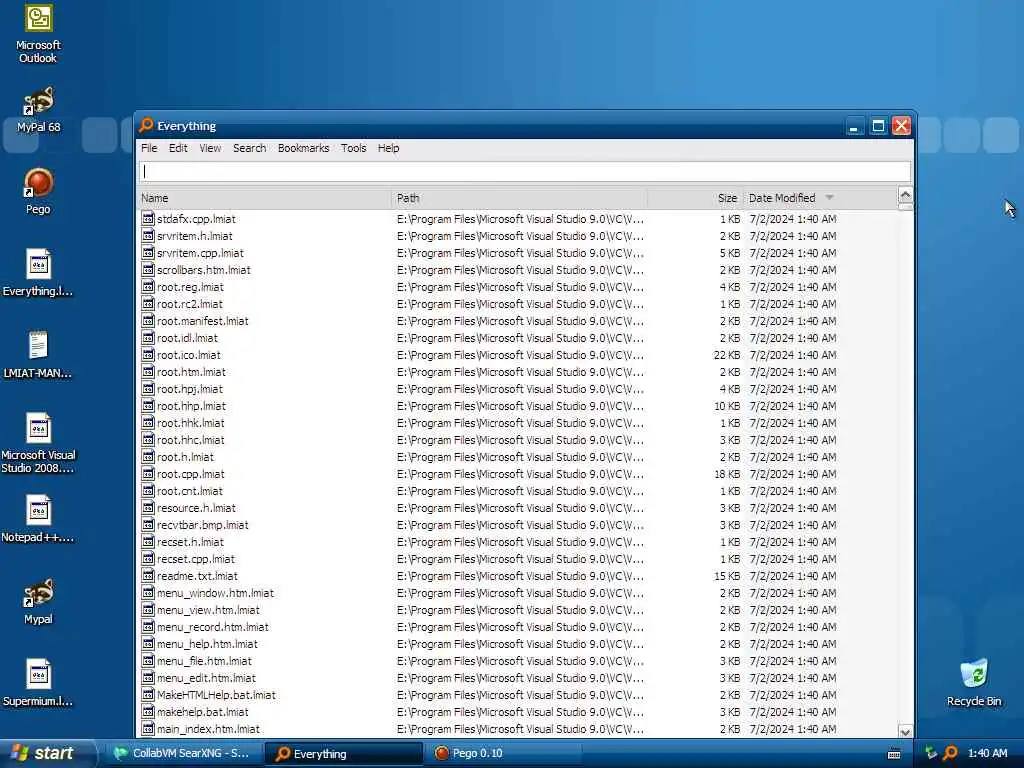1024x768 pixels.
Task: Select file root.idl.lmiat
Action: click(187, 338)
